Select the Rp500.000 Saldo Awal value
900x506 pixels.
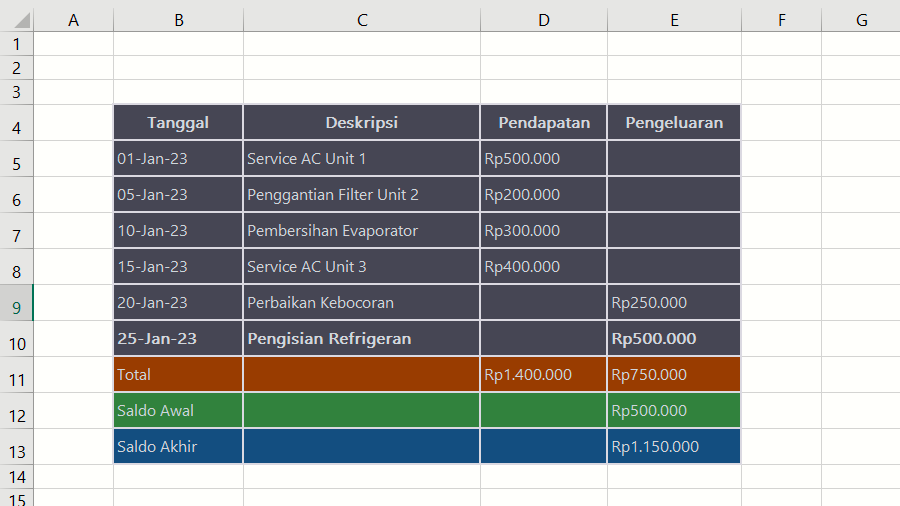click(674, 410)
